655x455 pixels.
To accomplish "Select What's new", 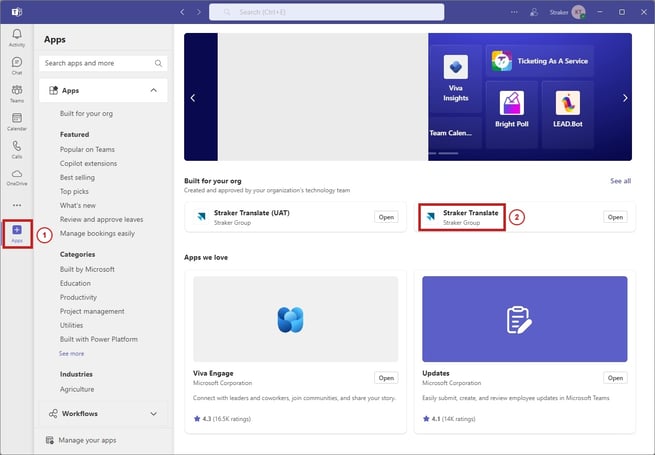I will point(77,205).
